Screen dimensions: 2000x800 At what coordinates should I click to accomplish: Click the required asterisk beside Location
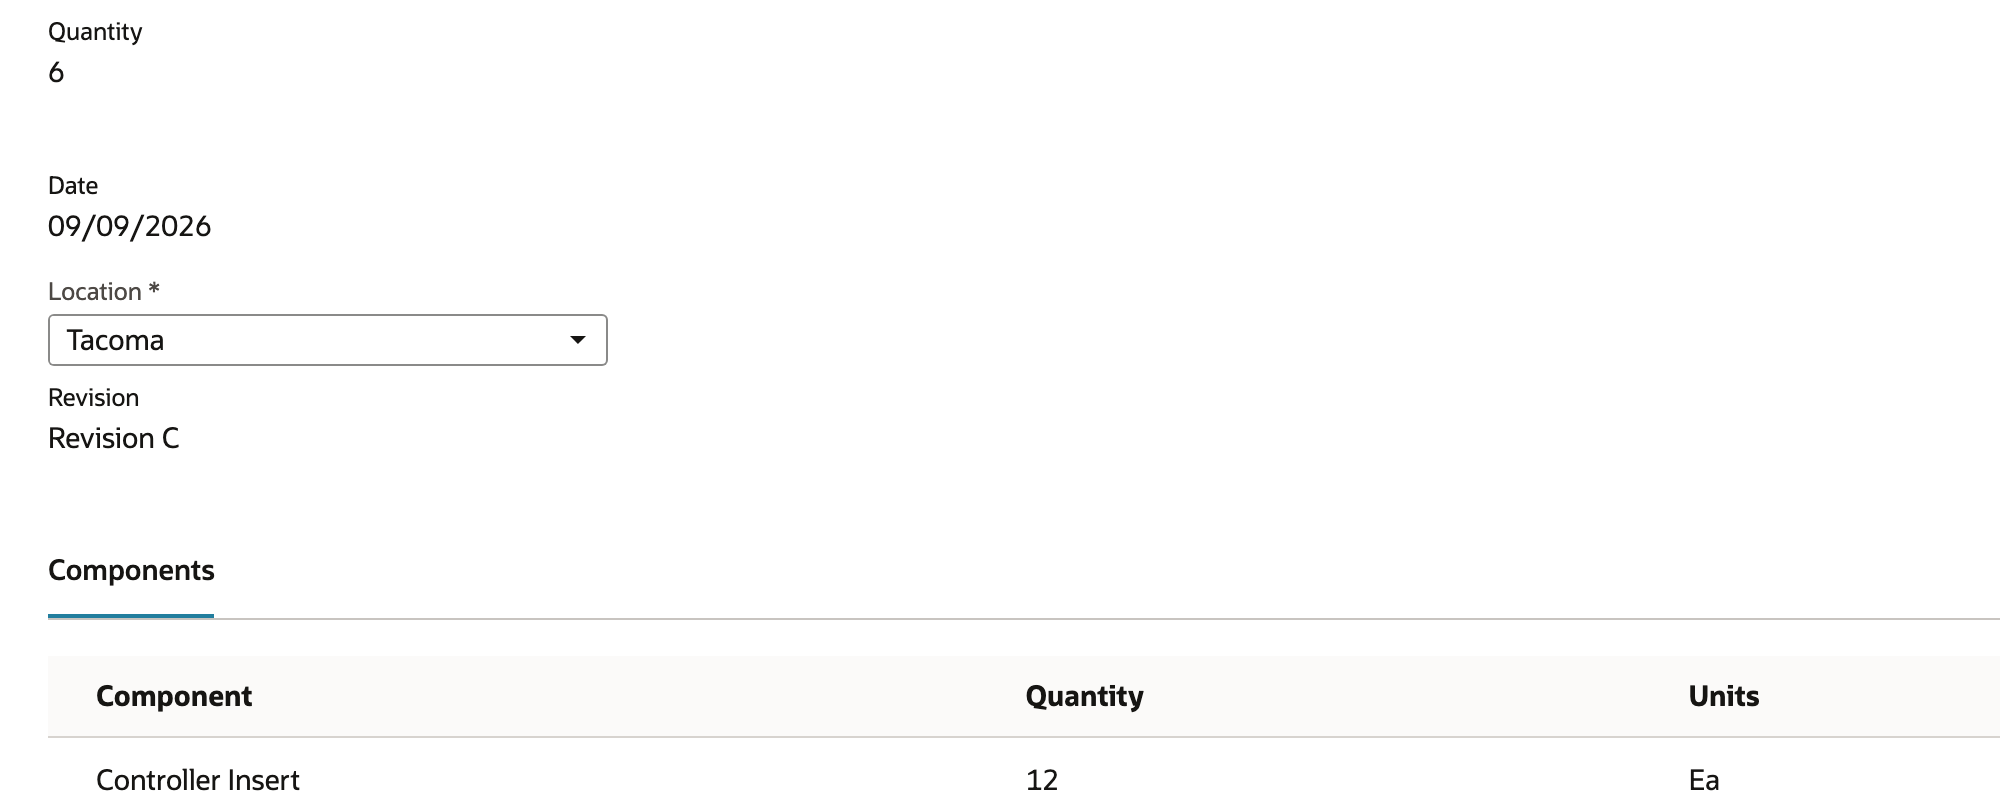point(154,289)
